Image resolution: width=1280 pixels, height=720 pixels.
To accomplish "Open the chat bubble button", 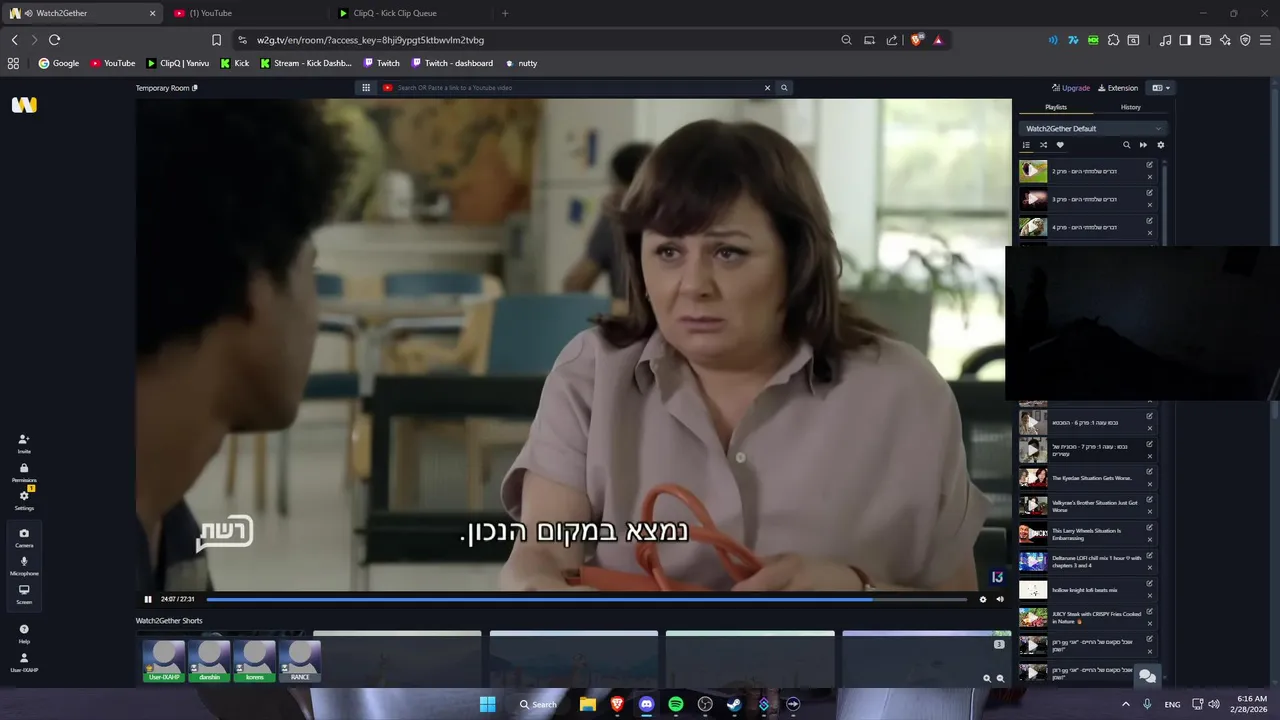I will (x=1148, y=677).
